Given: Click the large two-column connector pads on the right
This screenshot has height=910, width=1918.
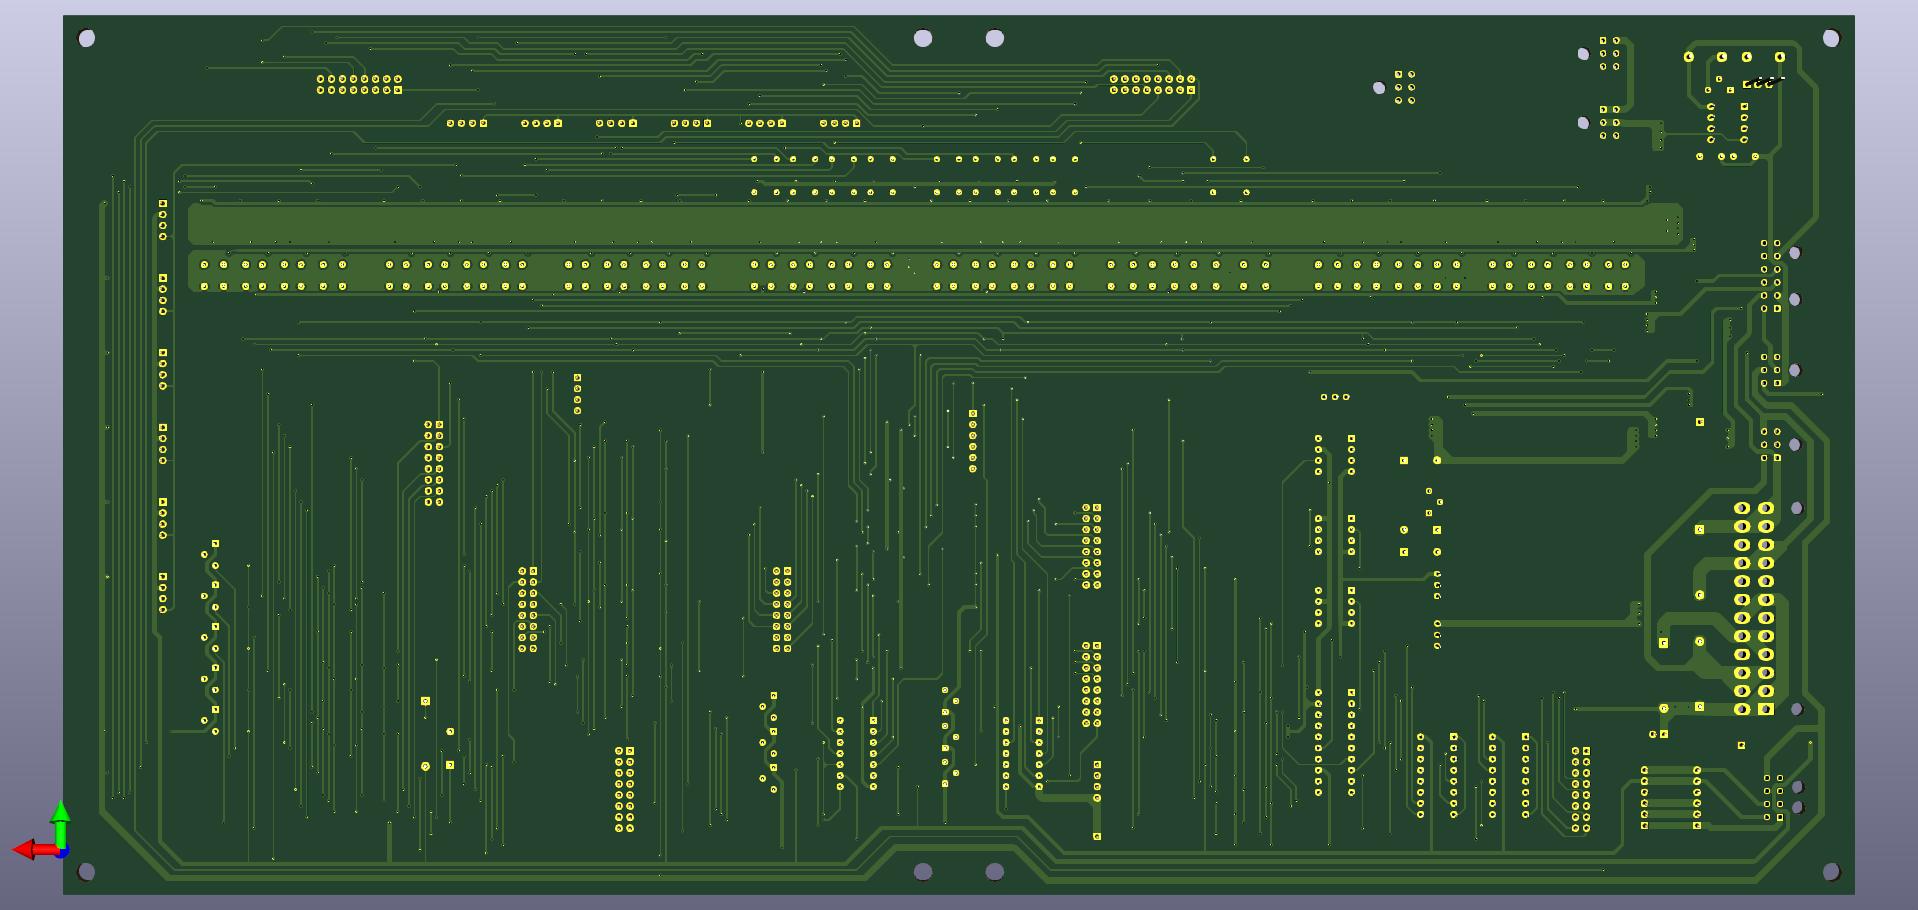Looking at the screenshot, I should tap(1754, 608).
